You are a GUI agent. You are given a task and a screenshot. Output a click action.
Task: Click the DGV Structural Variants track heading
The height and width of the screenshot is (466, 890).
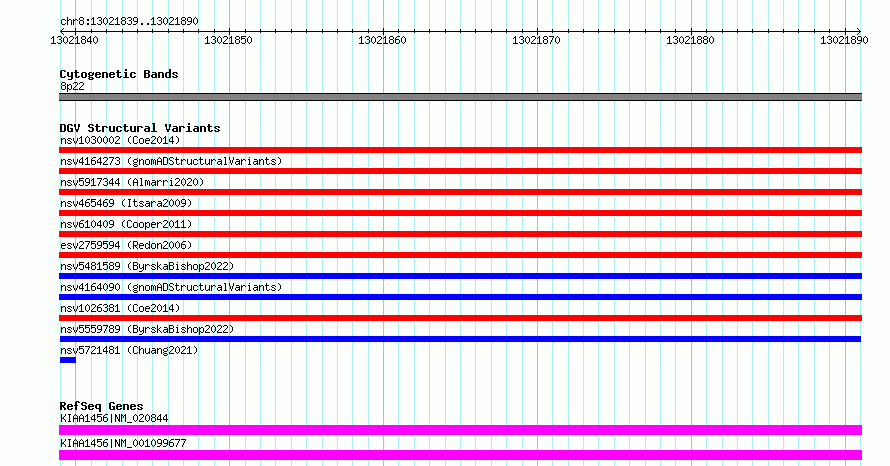coord(140,128)
